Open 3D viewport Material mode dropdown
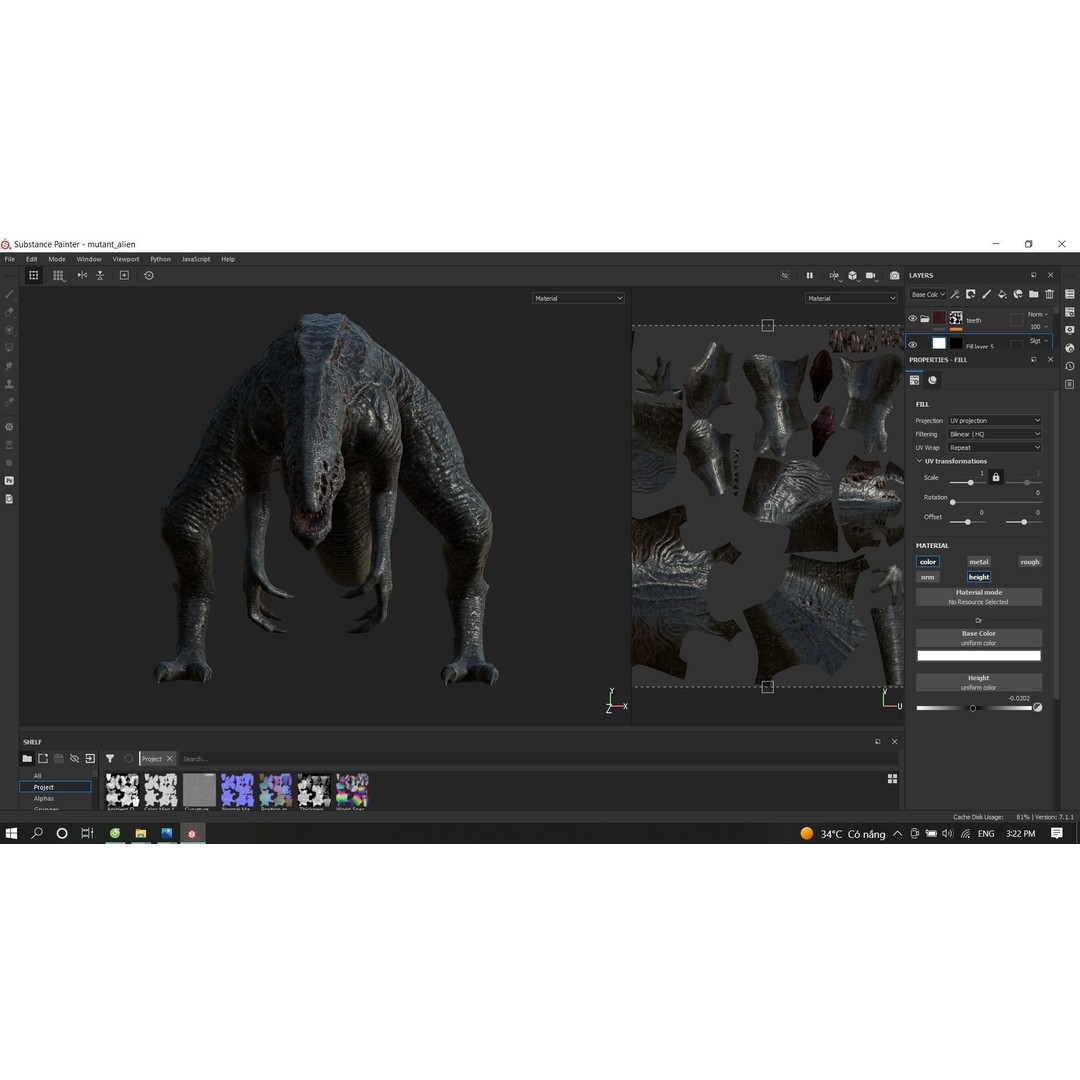This screenshot has width=1080, height=1080. 578,298
